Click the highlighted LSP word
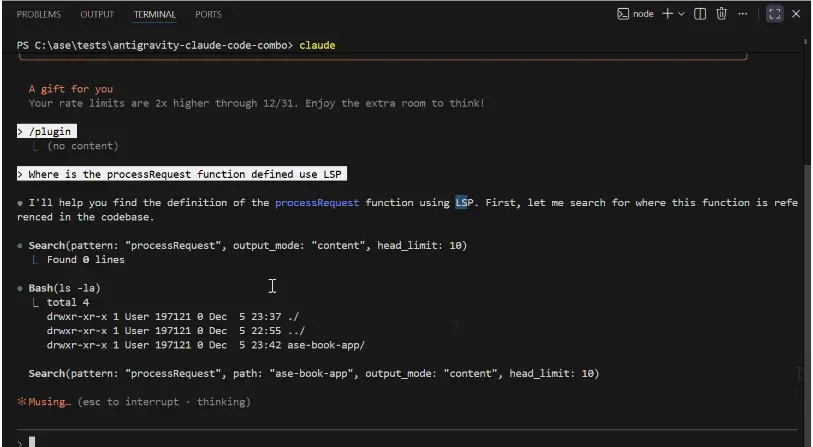 click(x=464, y=202)
